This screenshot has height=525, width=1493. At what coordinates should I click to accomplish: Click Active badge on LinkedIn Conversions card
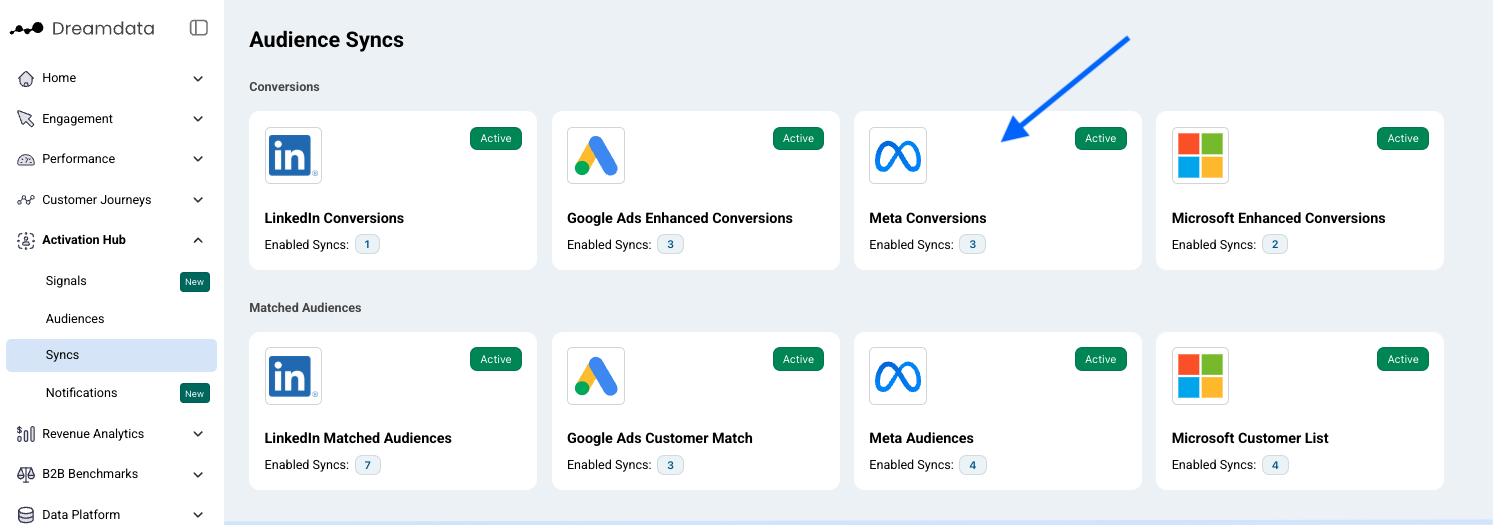point(496,139)
